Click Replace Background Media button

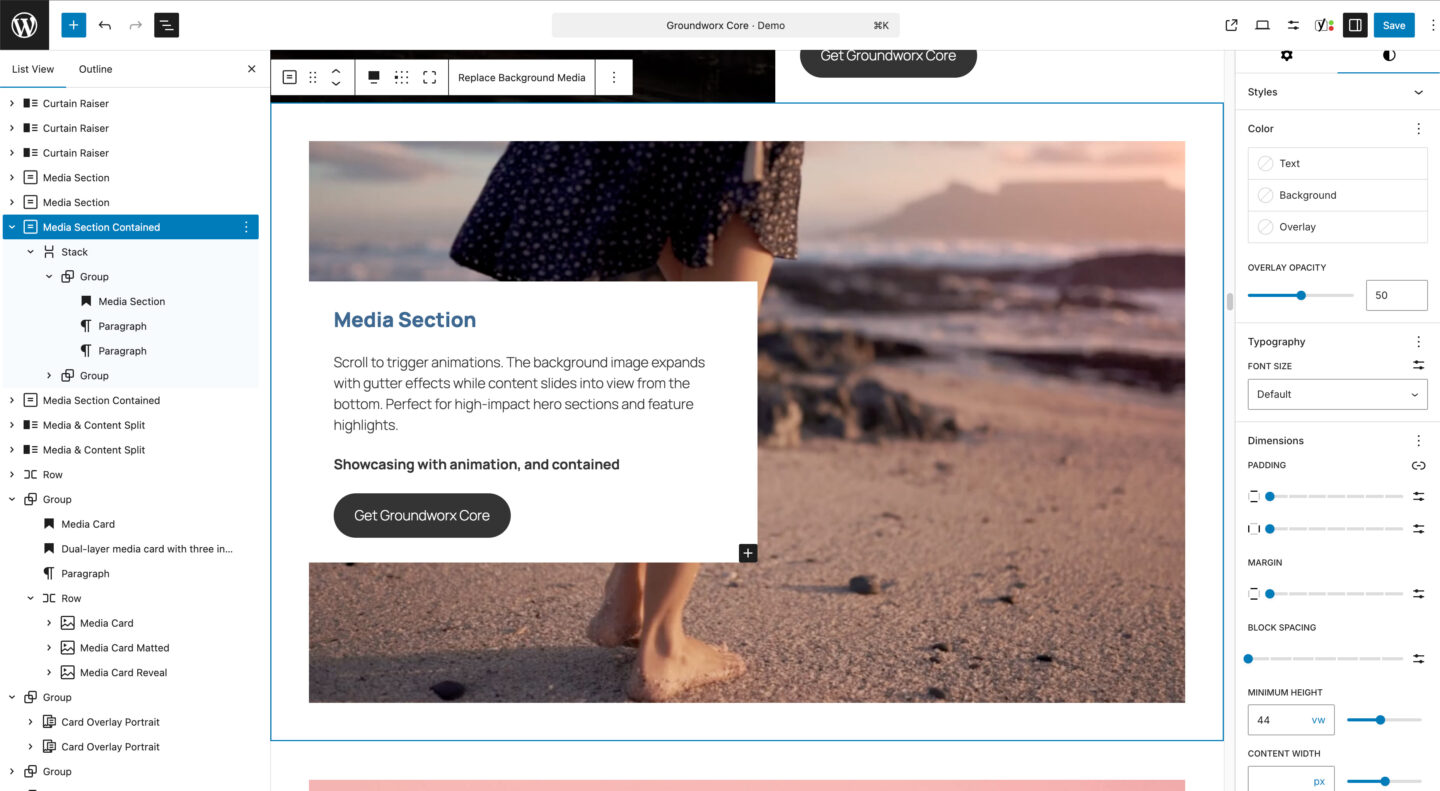tap(521, 77)
